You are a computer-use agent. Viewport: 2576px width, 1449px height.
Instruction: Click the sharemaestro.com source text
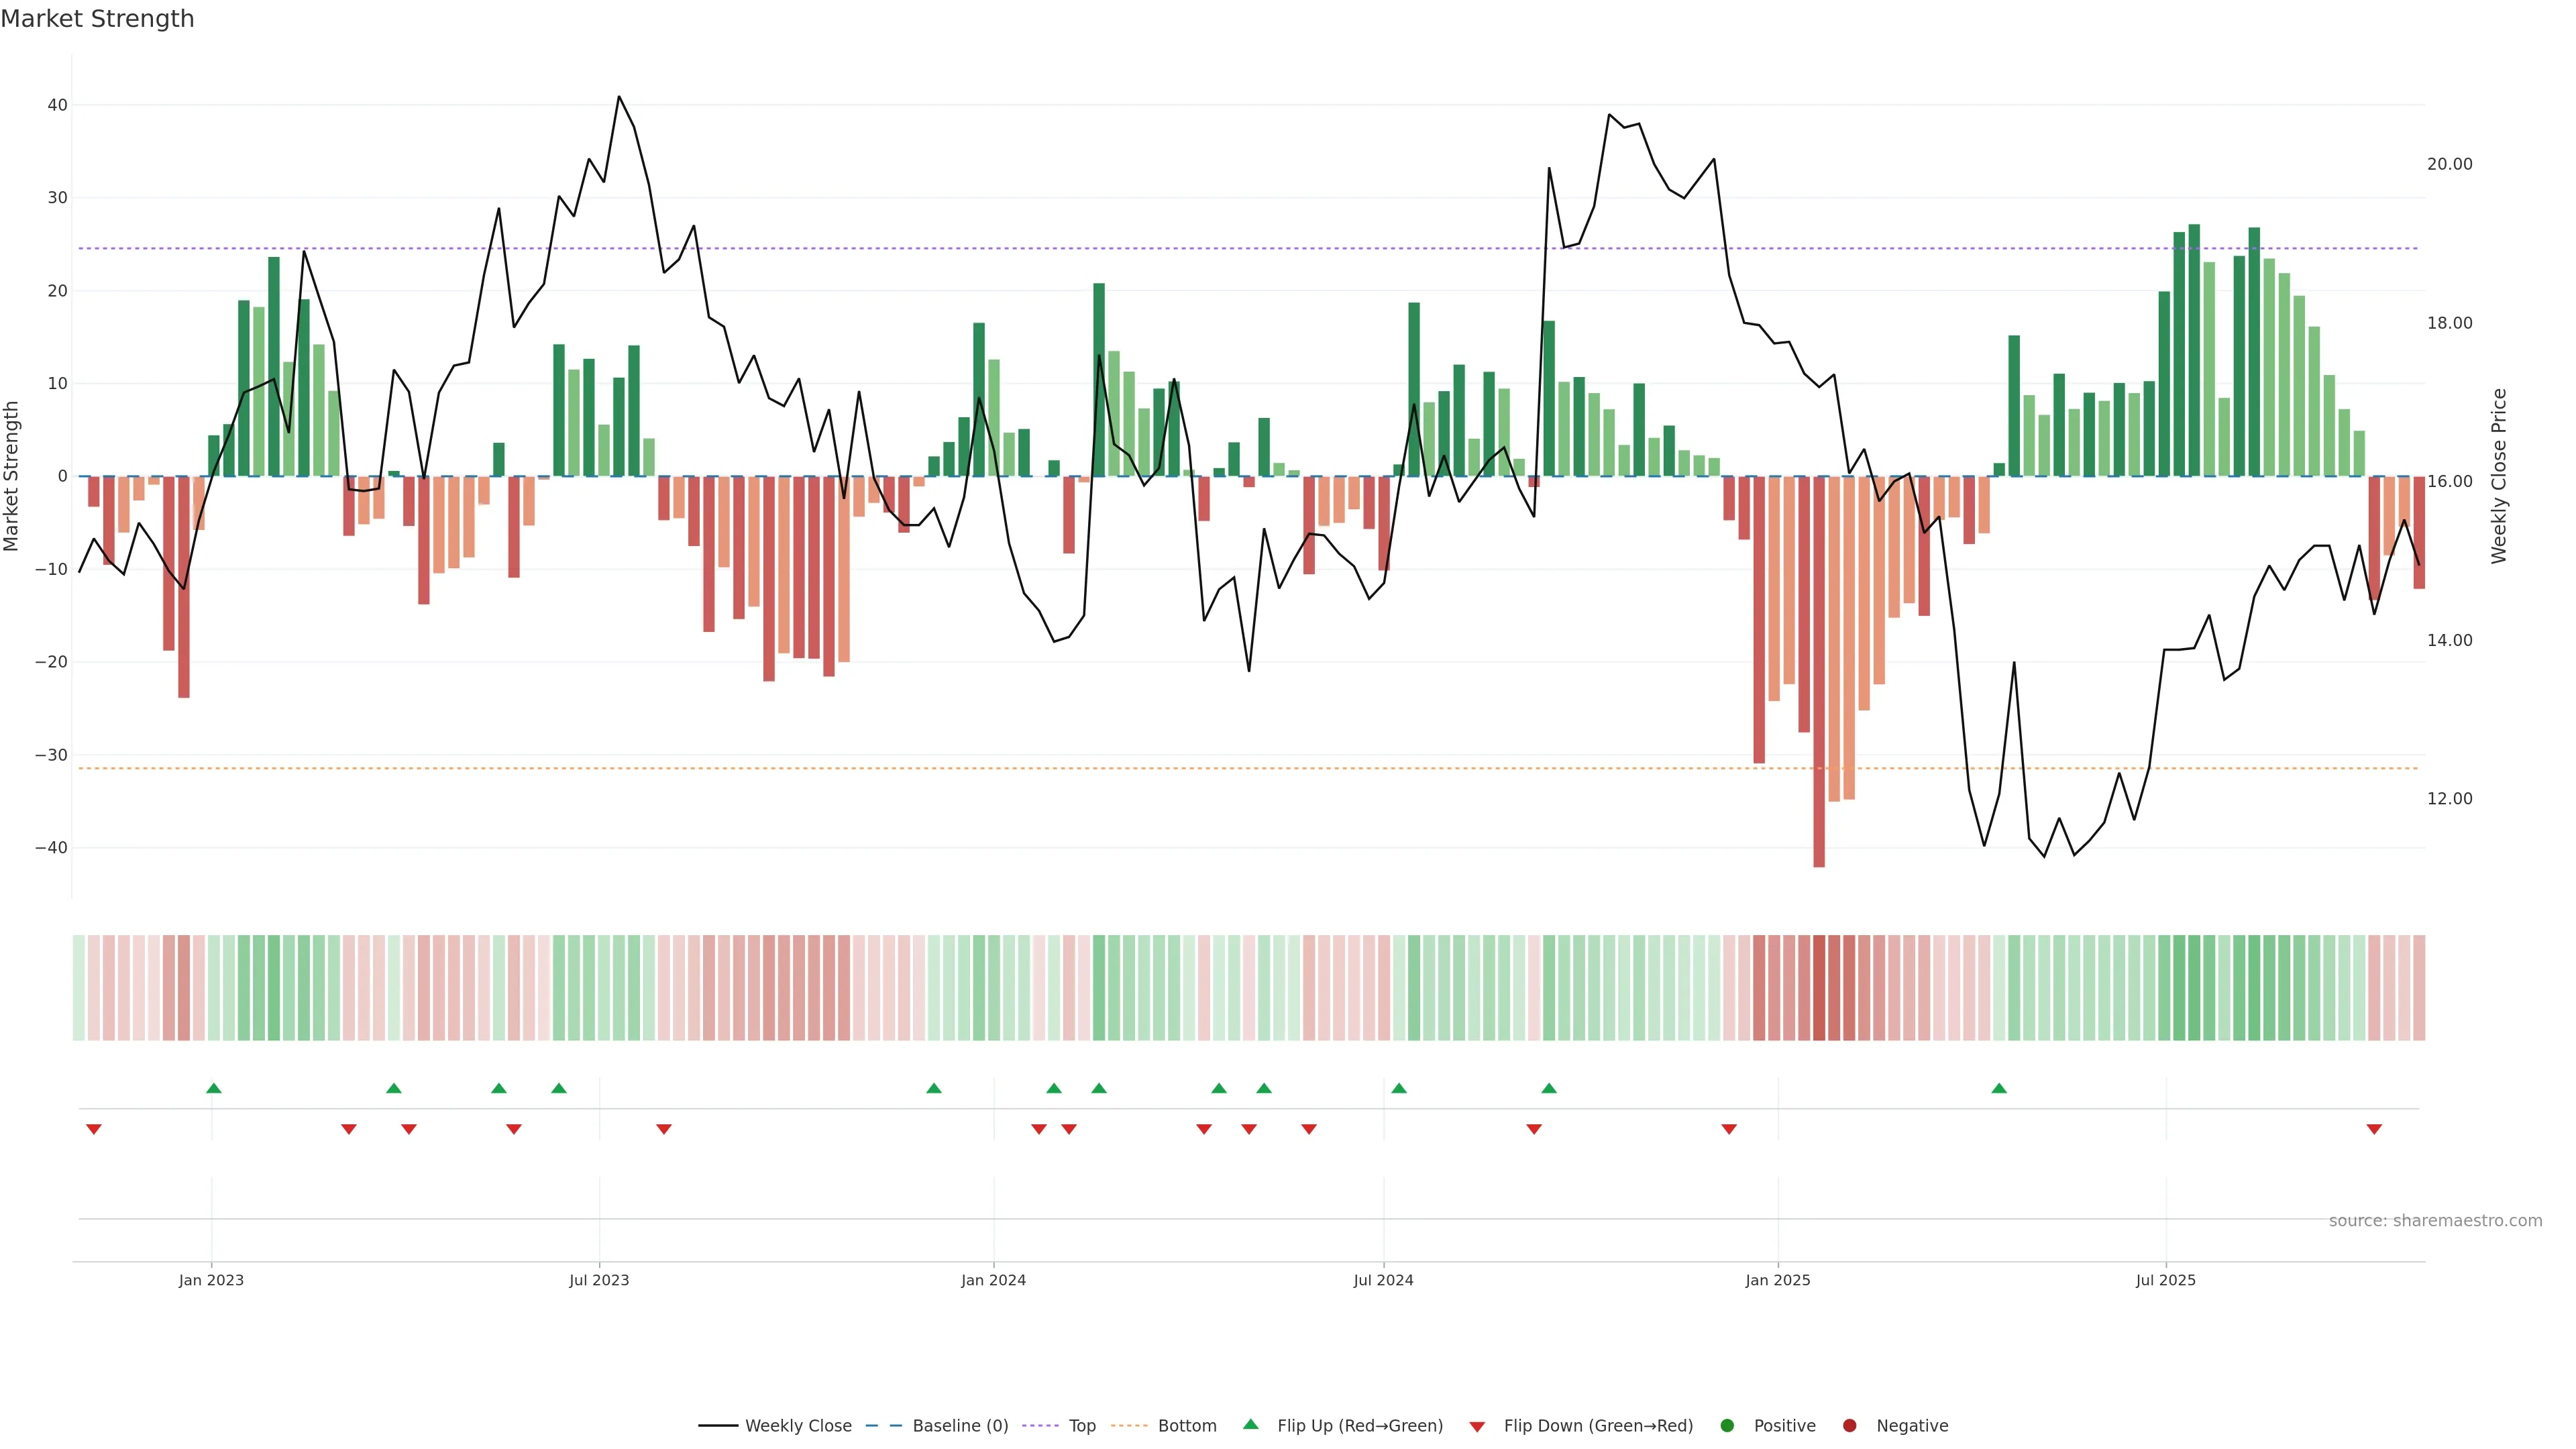point(2435,1220)
